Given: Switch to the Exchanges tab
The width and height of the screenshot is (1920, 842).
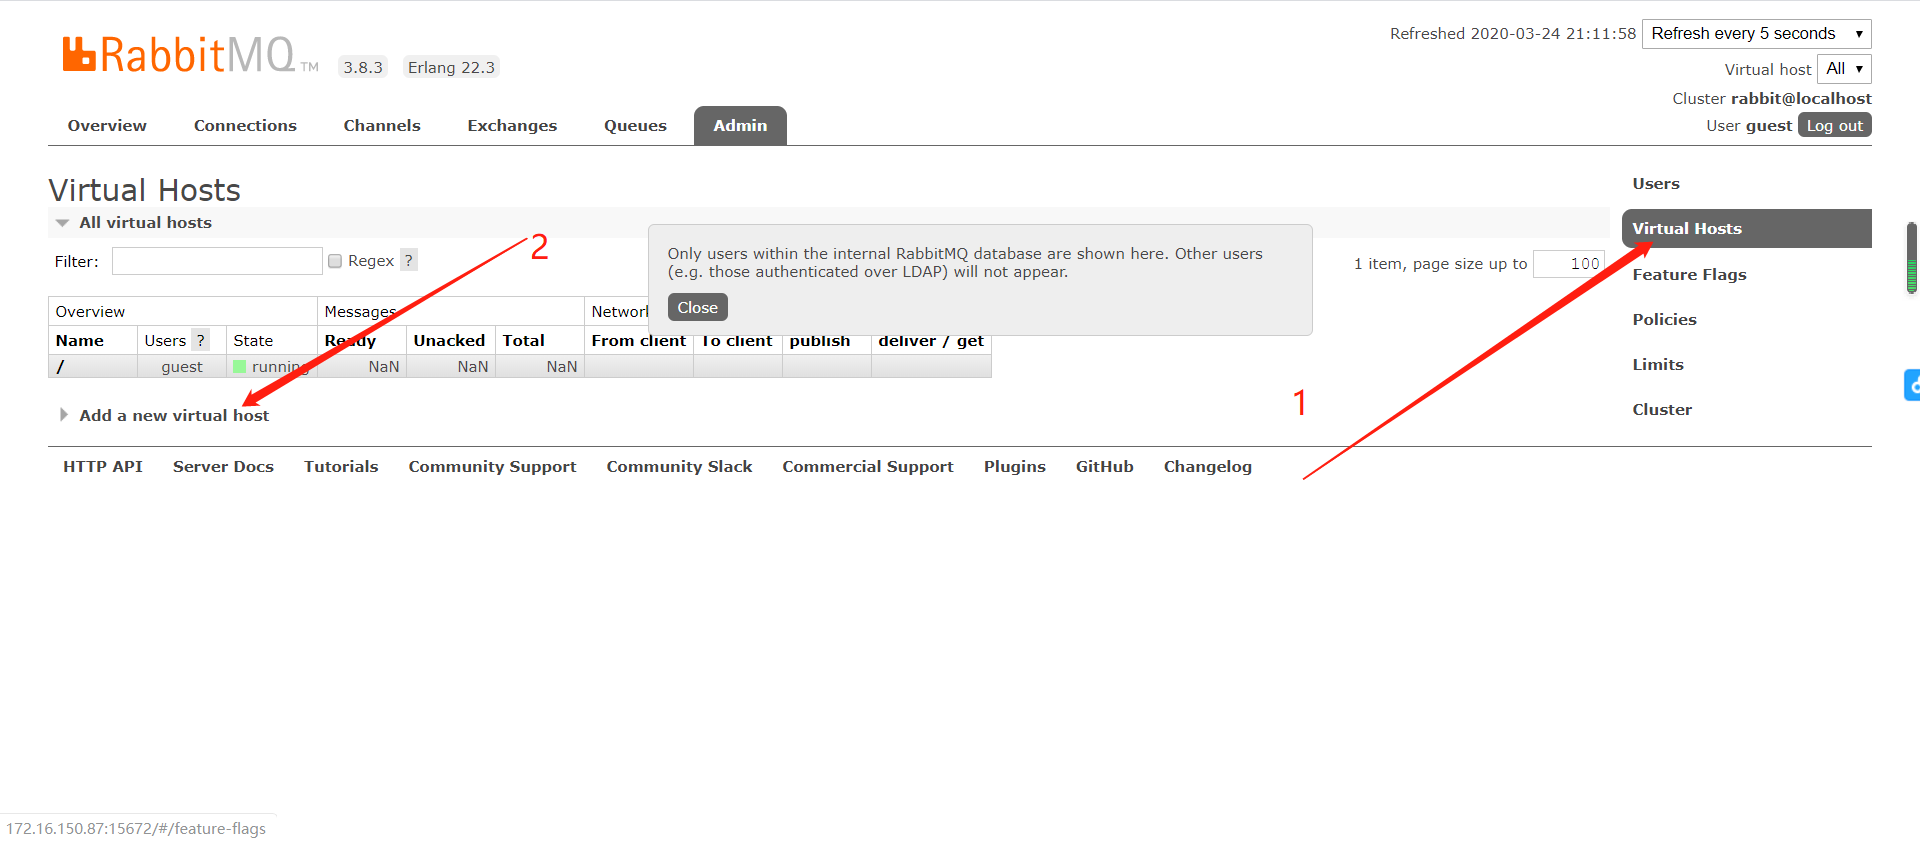Looking at the screenshot, I should pyautogui.click(x=512, y=126).
